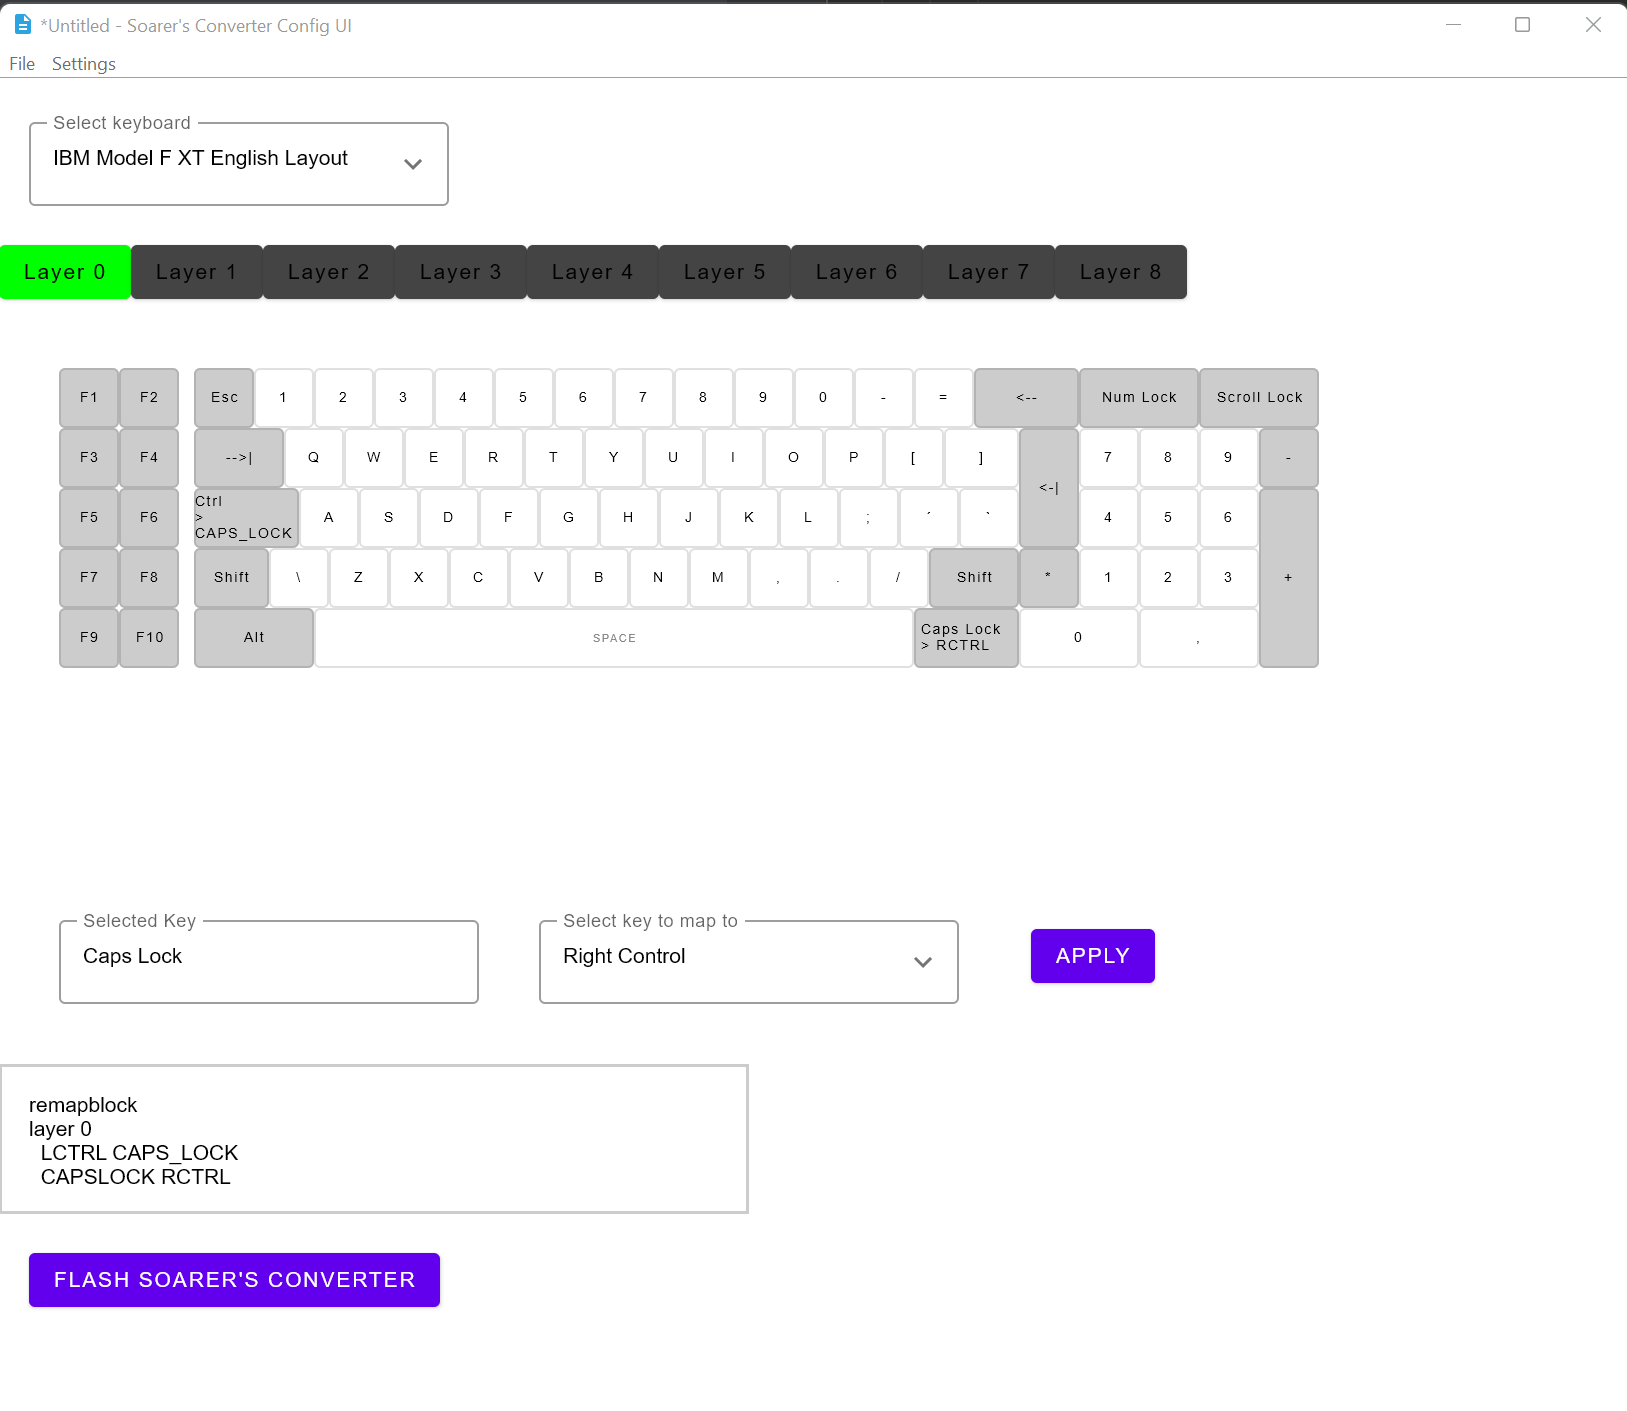Click the FLASH SOARER'S CONVERTER button

233,1279
